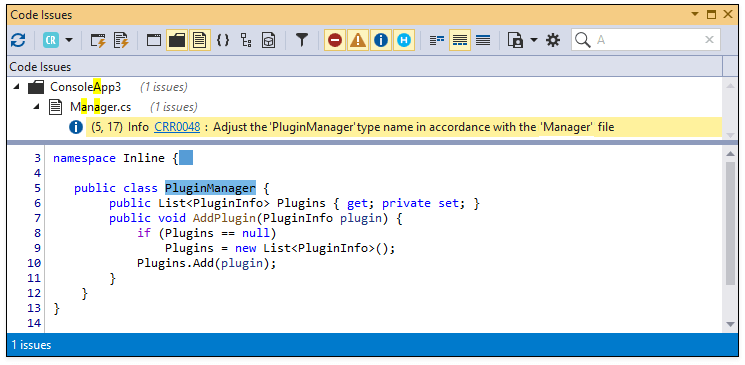Close the Code Issues tool window
This screenshot has height=365, width=745.
coord(728,15)
